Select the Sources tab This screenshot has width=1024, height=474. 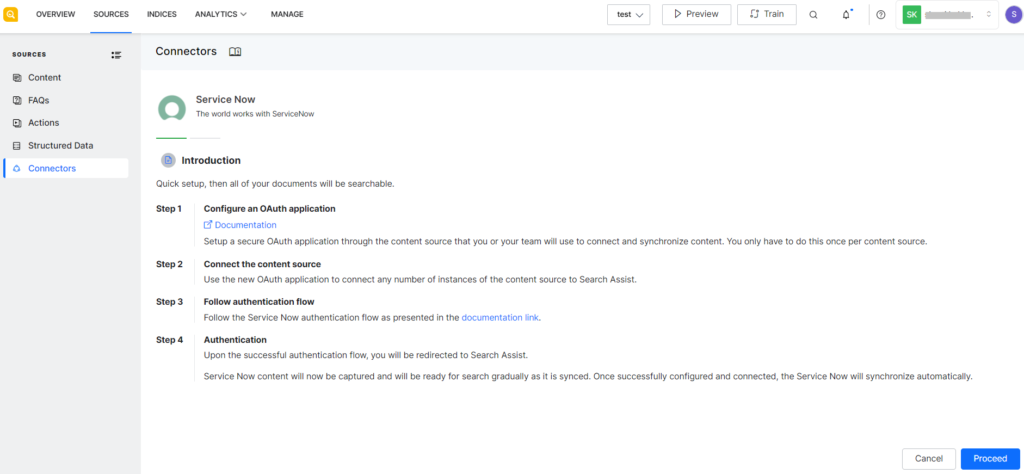coord(111,14)
